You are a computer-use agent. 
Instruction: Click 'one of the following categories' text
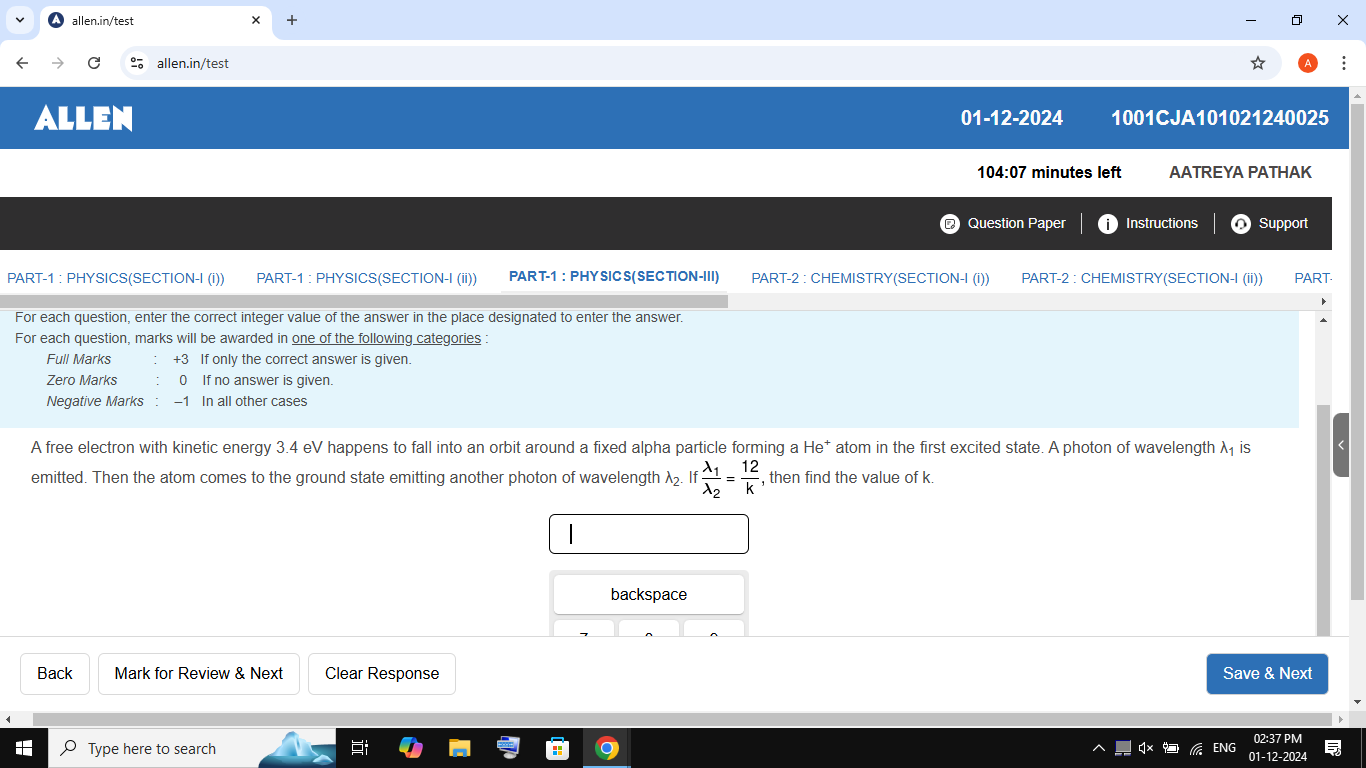(386, 338)
